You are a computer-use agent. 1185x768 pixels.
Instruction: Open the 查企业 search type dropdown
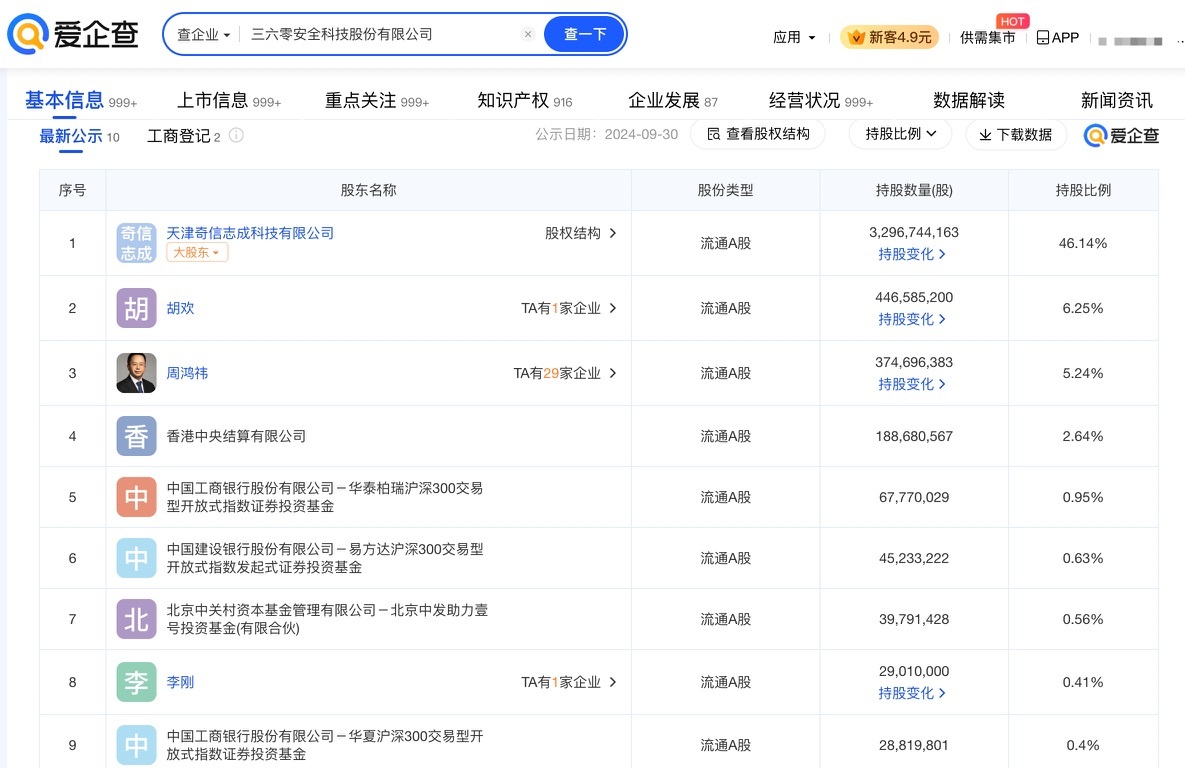point(204,34)
